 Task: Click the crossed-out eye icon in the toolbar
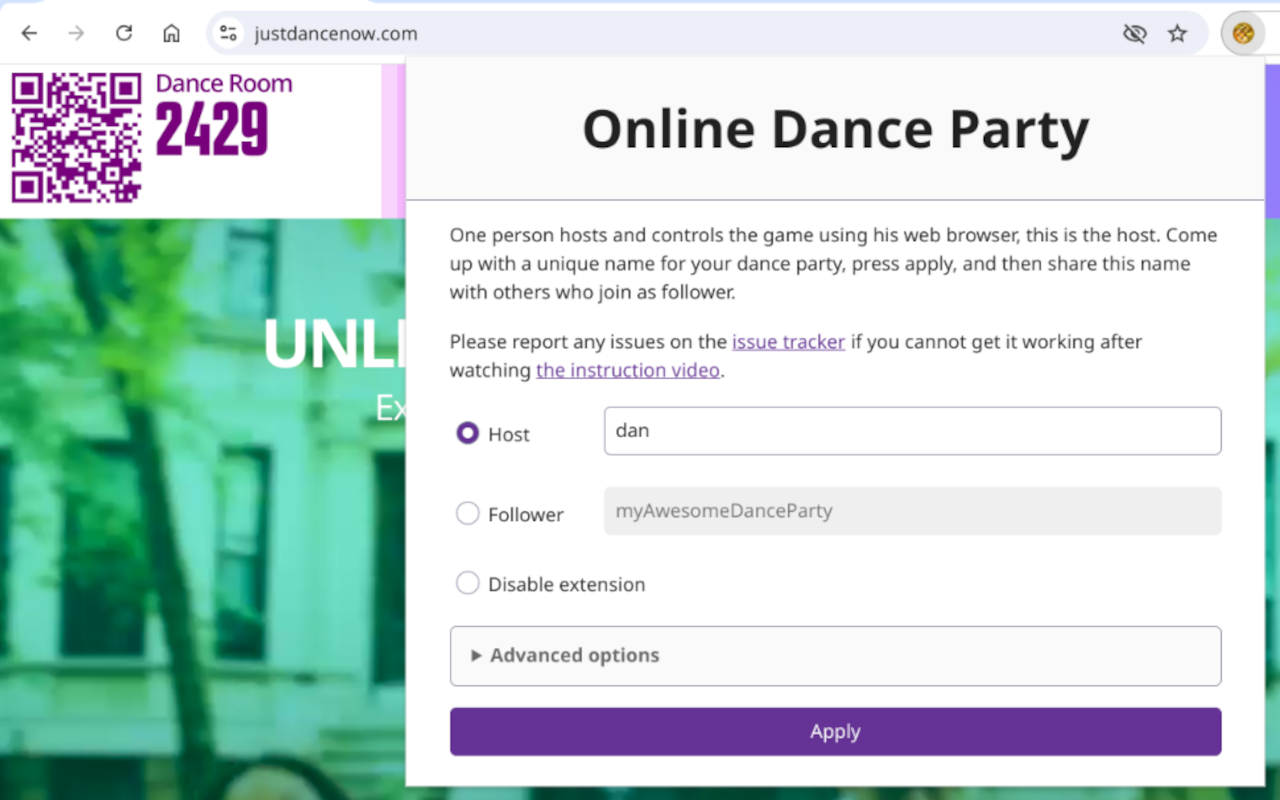pyautogui.click(x=1135, y=33)
